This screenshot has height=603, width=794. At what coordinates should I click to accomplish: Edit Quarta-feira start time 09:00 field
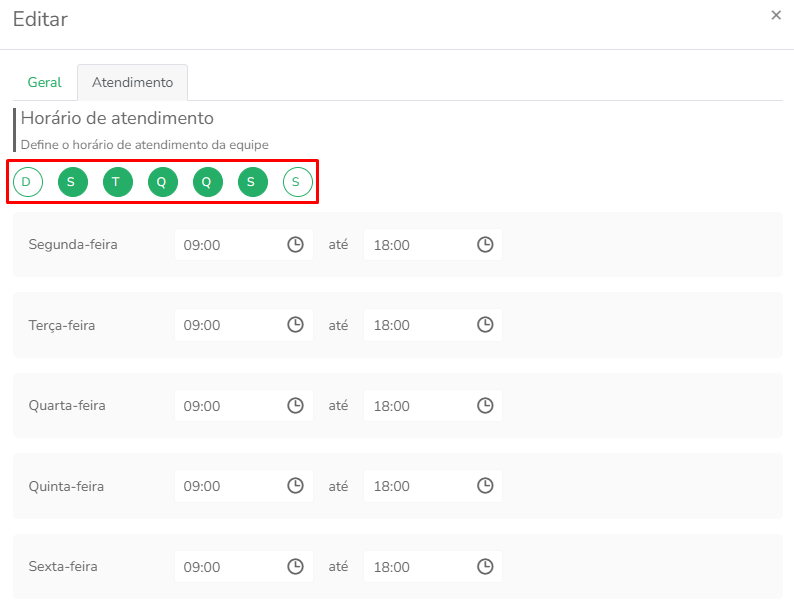click(244, 406)
